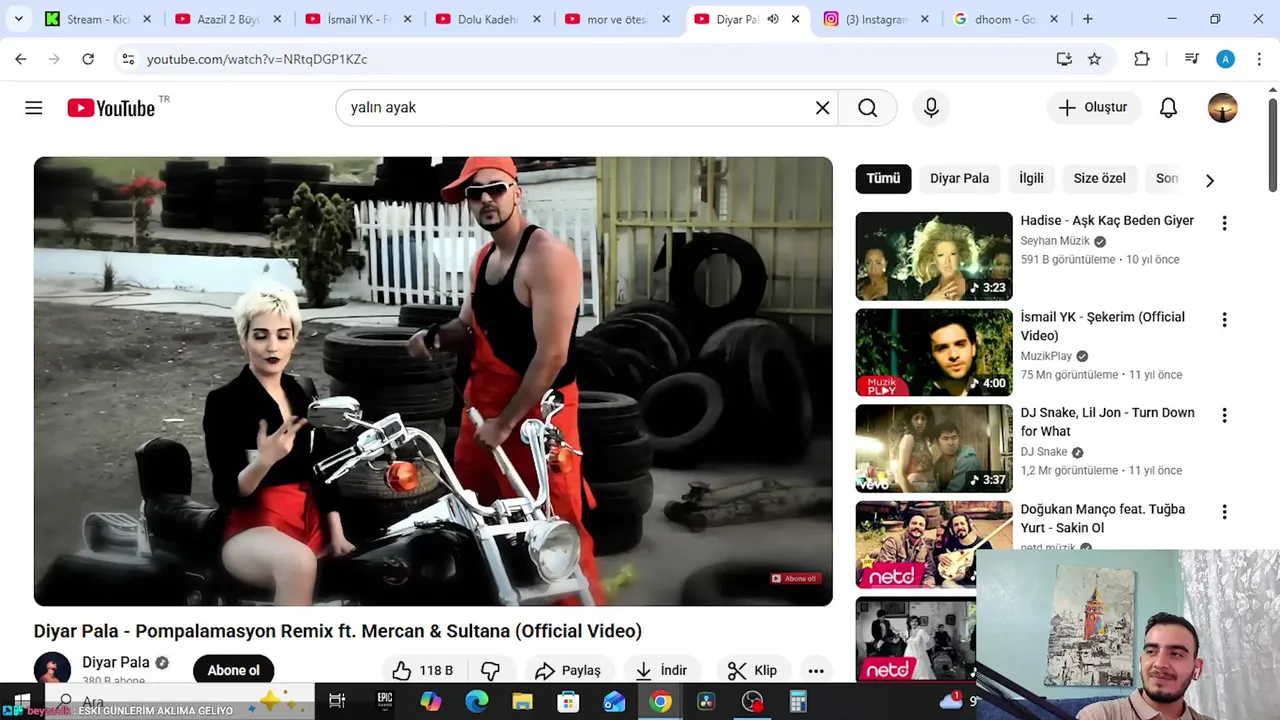Open the Diyar Pala channel avatar
The width and height of the screenshot is (1280, 720).
(52, 669)
